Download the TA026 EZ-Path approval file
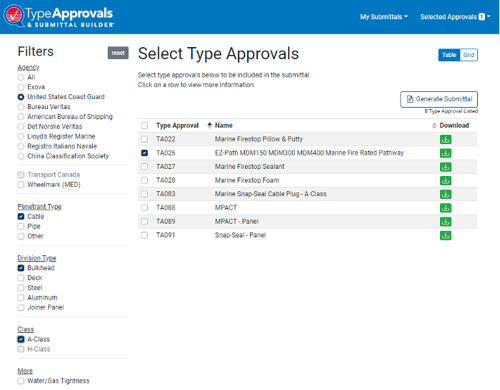500x390 pixels. [x=445, y=153]
